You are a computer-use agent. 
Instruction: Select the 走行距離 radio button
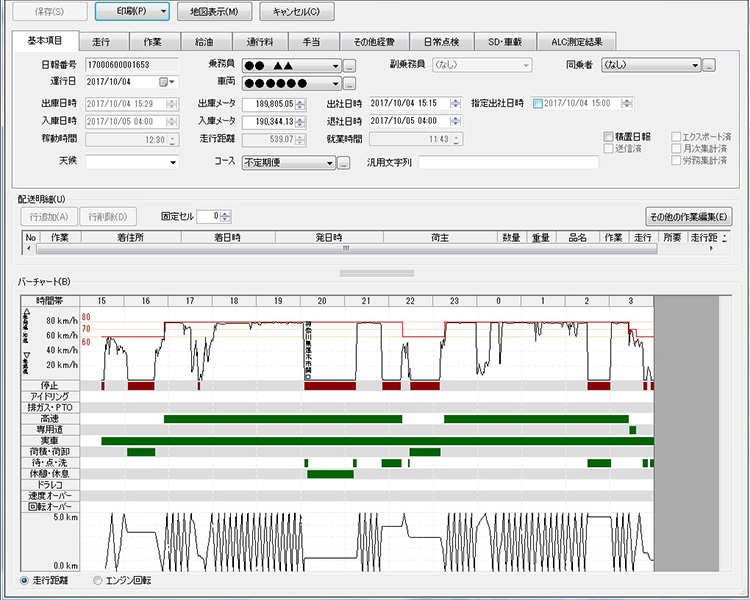(x=25, y=579)
